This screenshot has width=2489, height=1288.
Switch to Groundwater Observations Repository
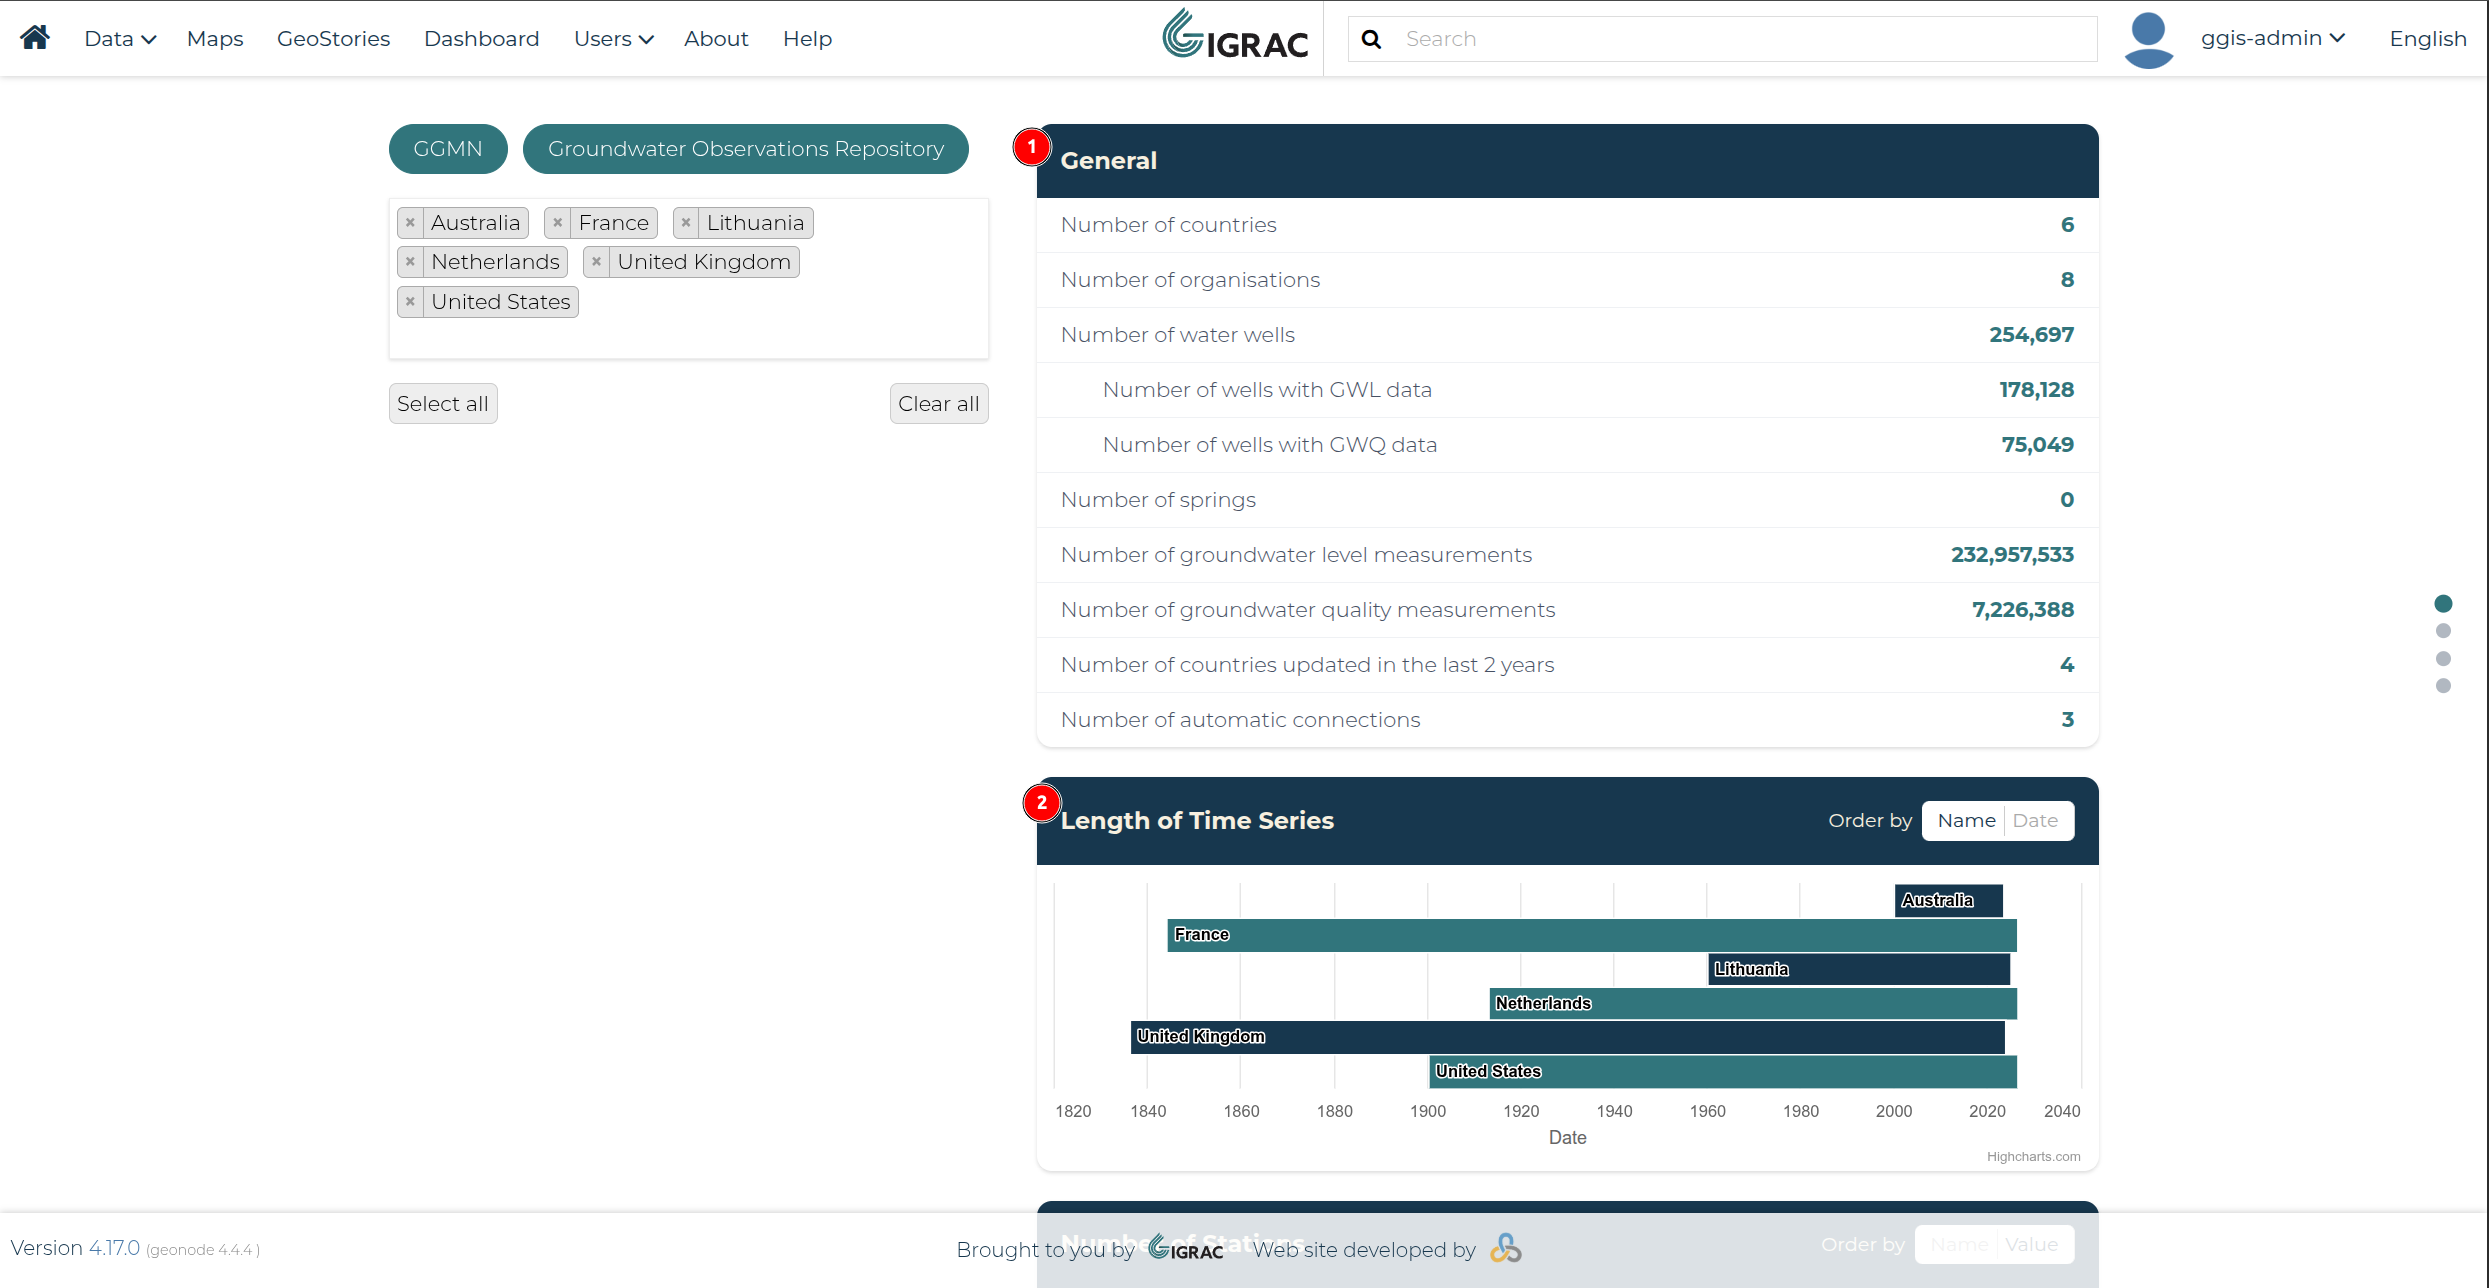pos(746,149)
